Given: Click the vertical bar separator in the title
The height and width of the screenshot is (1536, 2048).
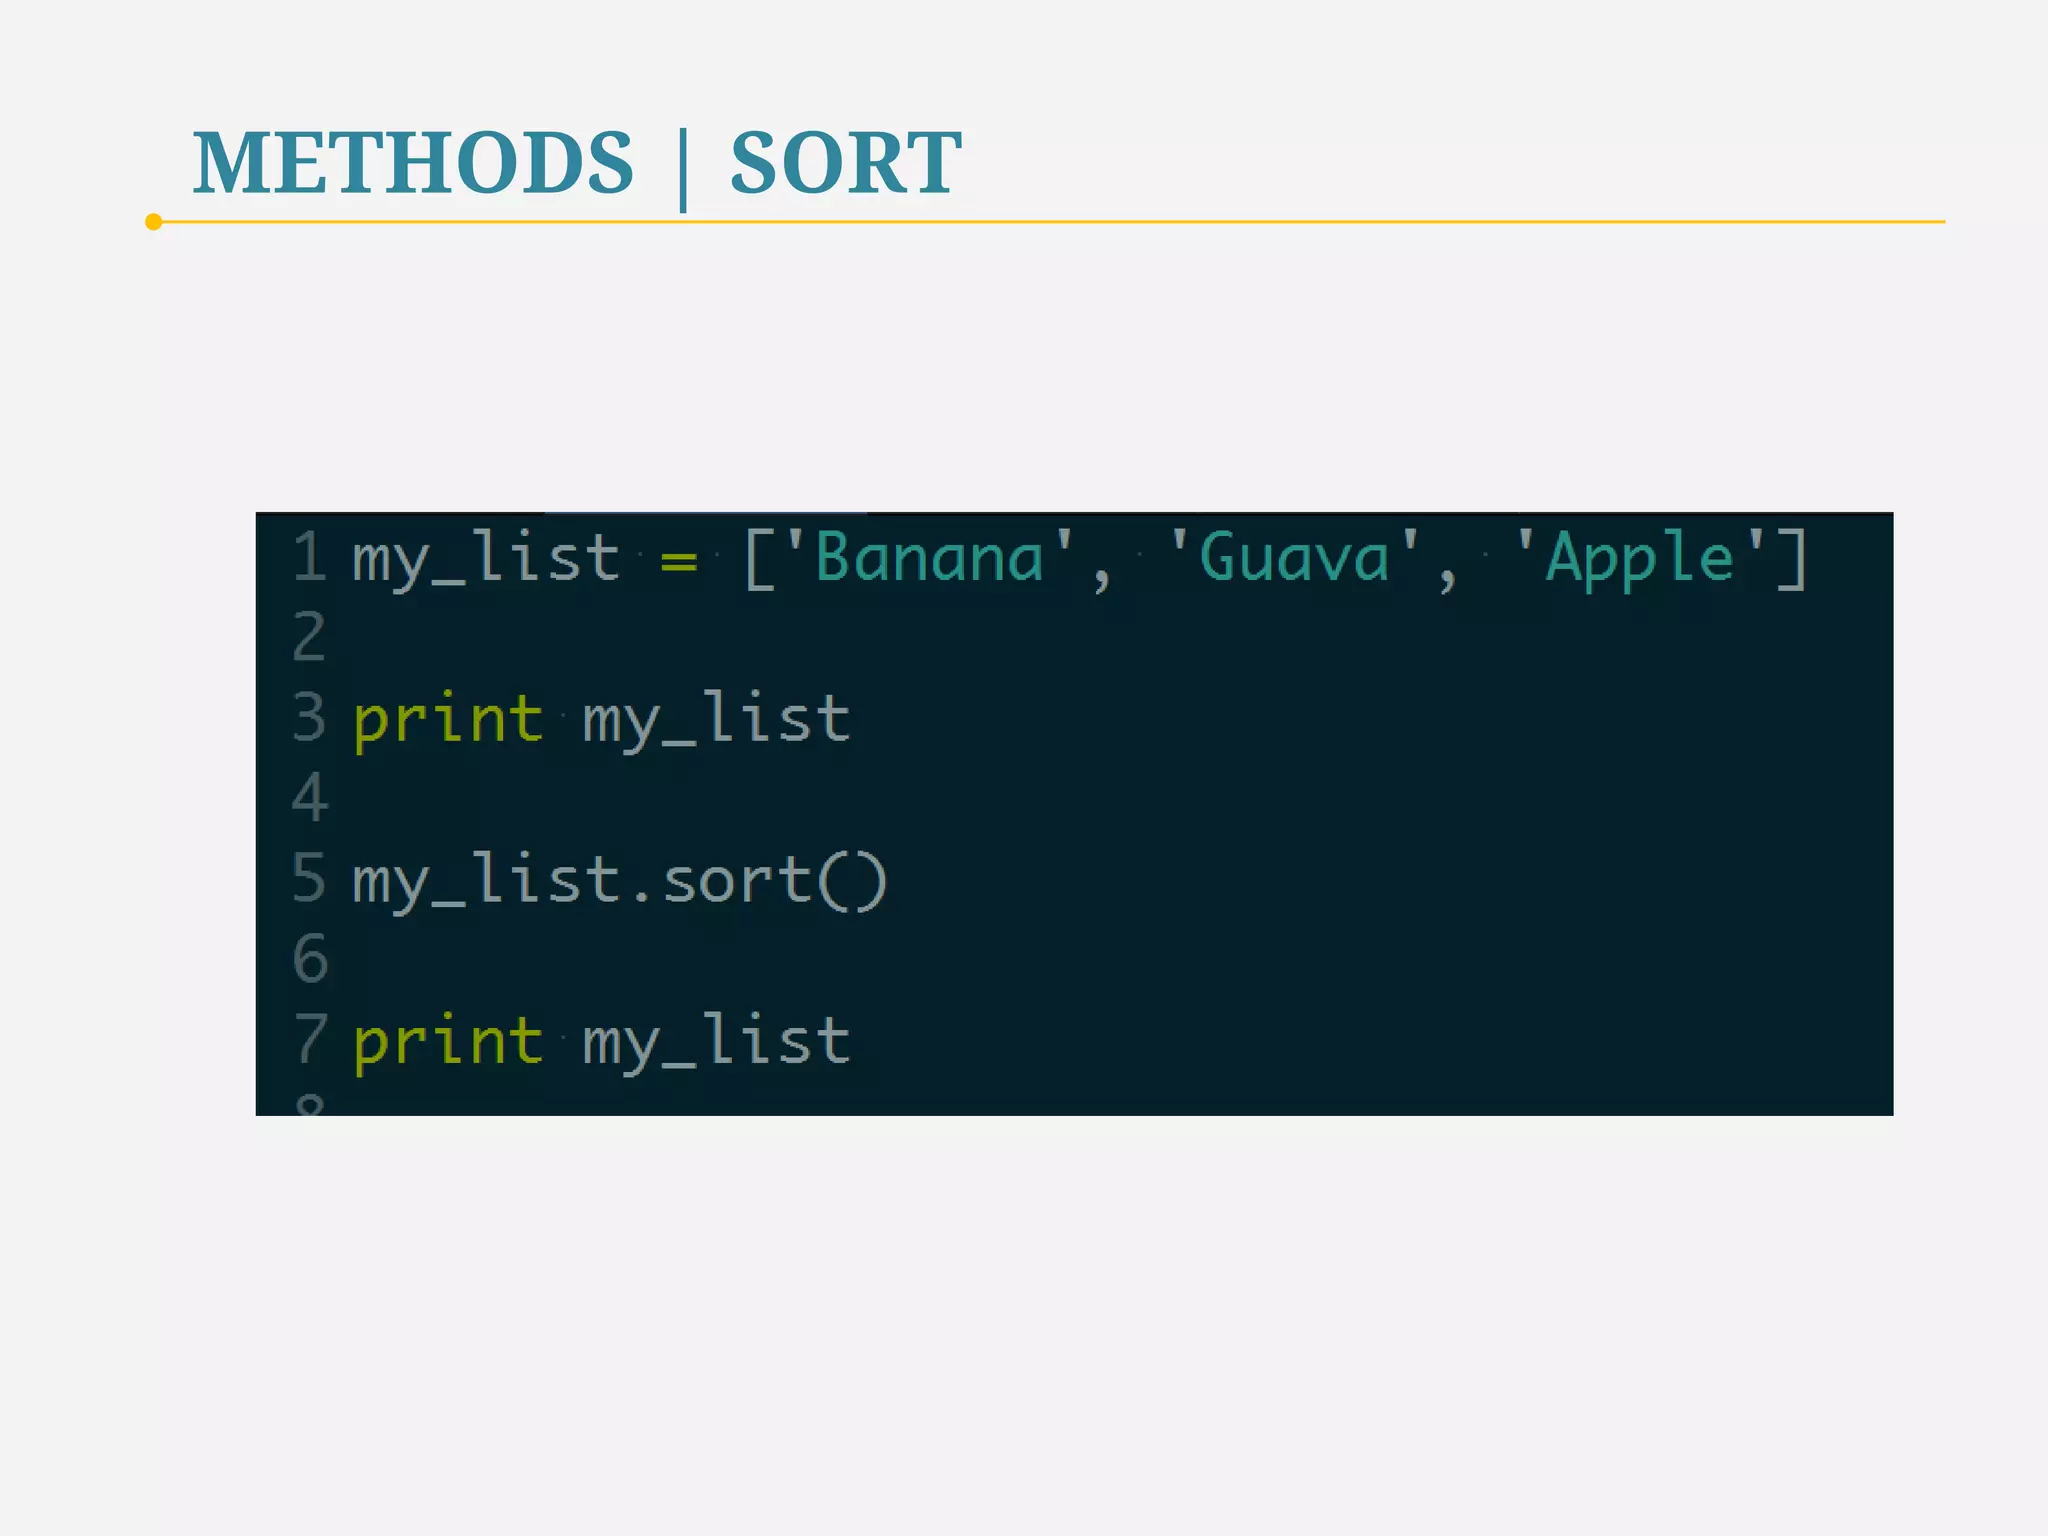Looking at the screenshot, I should (683, 168).
